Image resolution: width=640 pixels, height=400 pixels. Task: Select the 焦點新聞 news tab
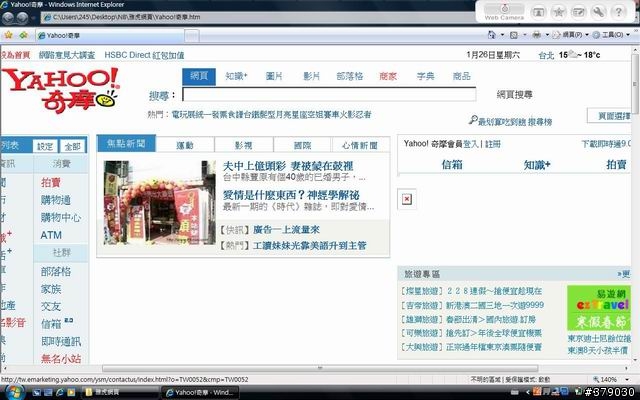click(x=126, y=143)
